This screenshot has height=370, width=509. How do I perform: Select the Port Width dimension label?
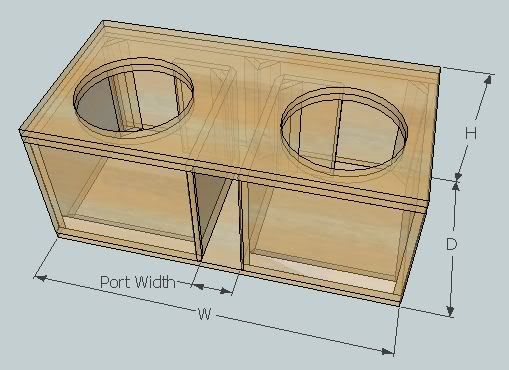click(138, 282)
